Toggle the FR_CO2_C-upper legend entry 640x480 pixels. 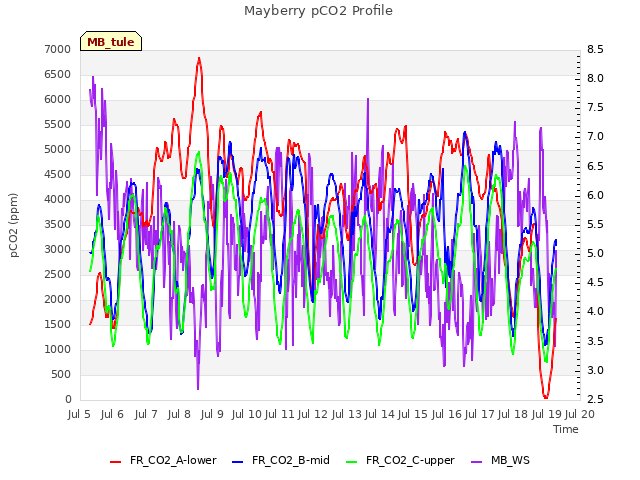(x=400, y=460)
